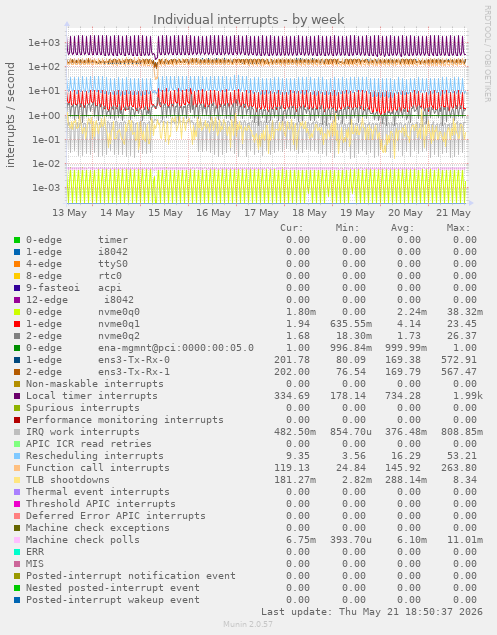The width and height of the screenshot is (497, 635).
Task: Click the cyan ERR legend swatch
Action: coord(17,552)
